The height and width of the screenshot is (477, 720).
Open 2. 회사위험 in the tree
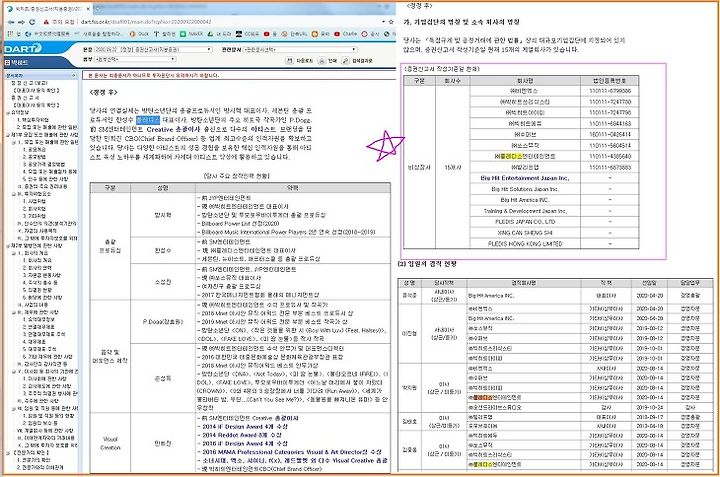[34, 209]
